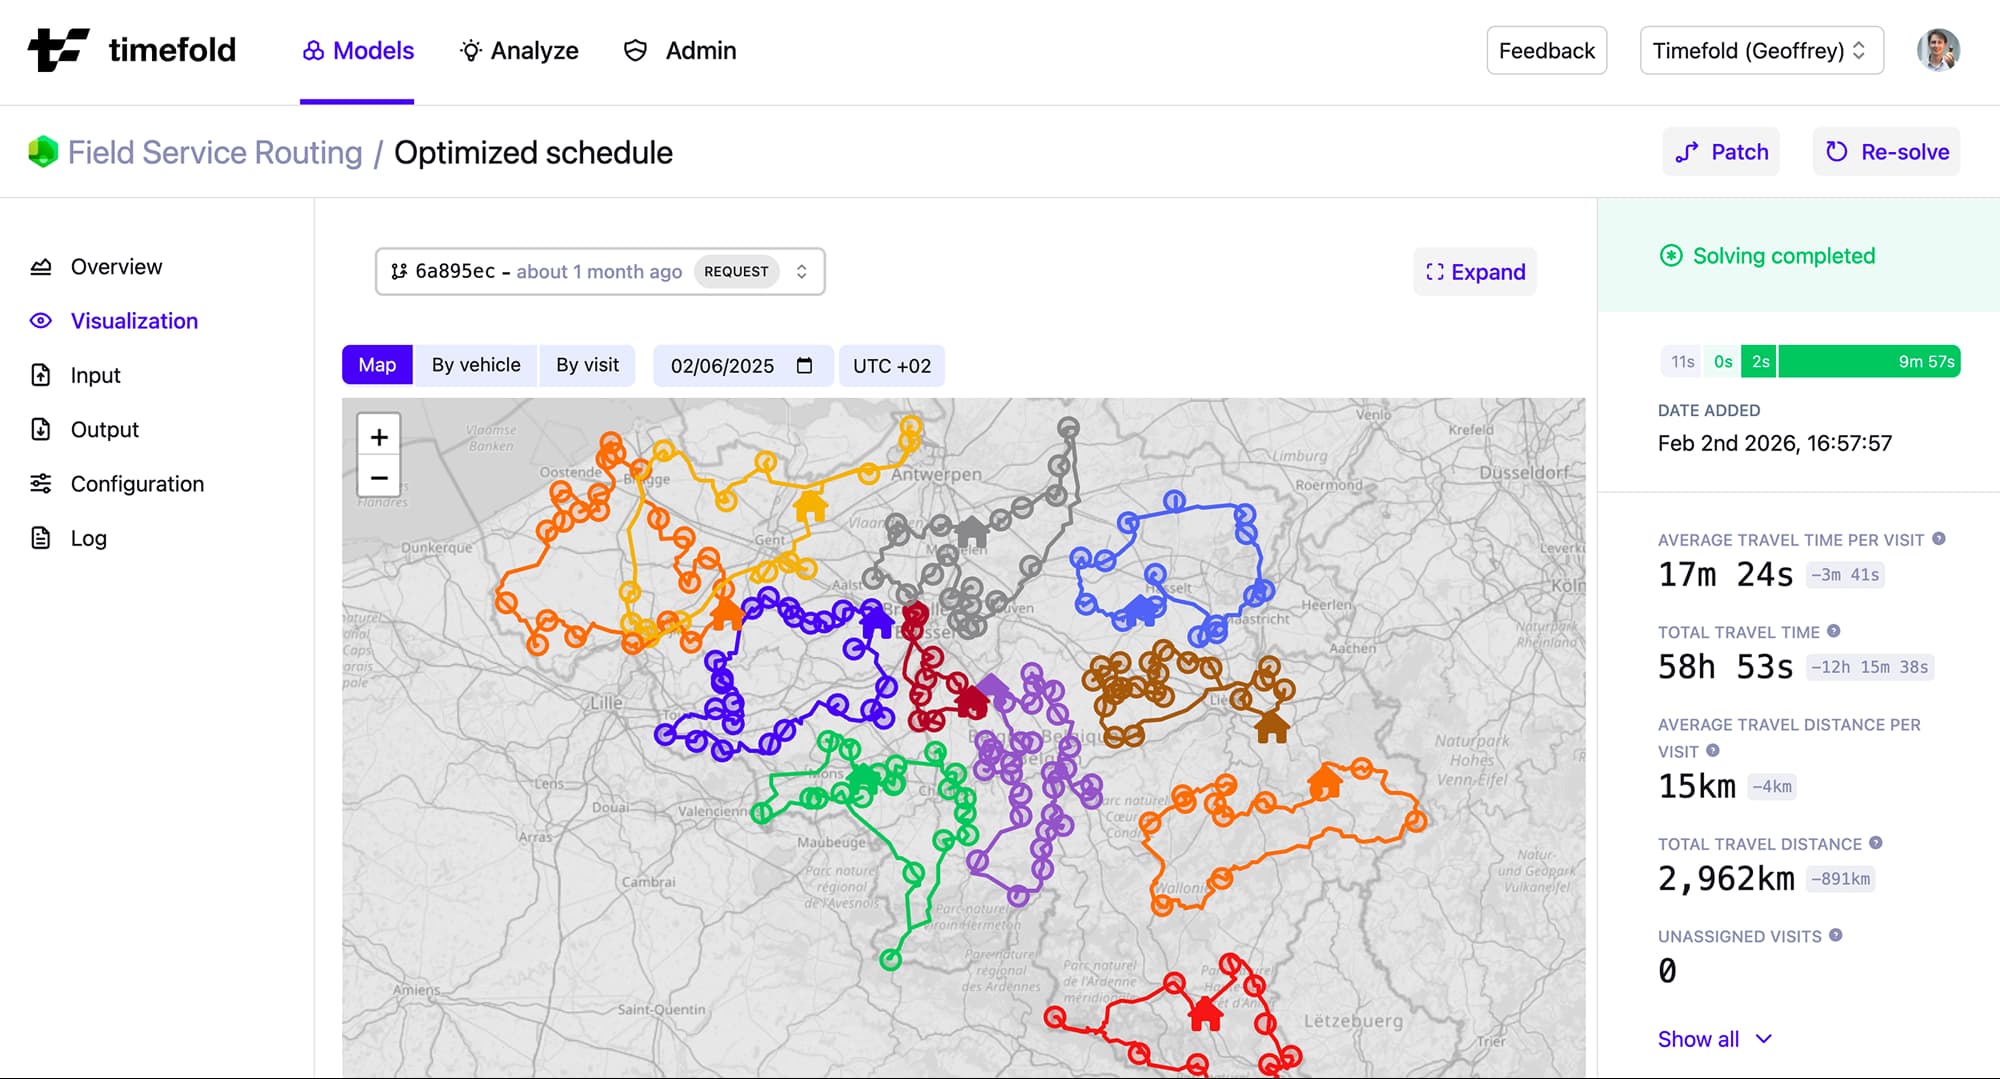This screenshot has width=2000, height=1079.
Task: Select the Map view toggle
Action: coord(377,365)
